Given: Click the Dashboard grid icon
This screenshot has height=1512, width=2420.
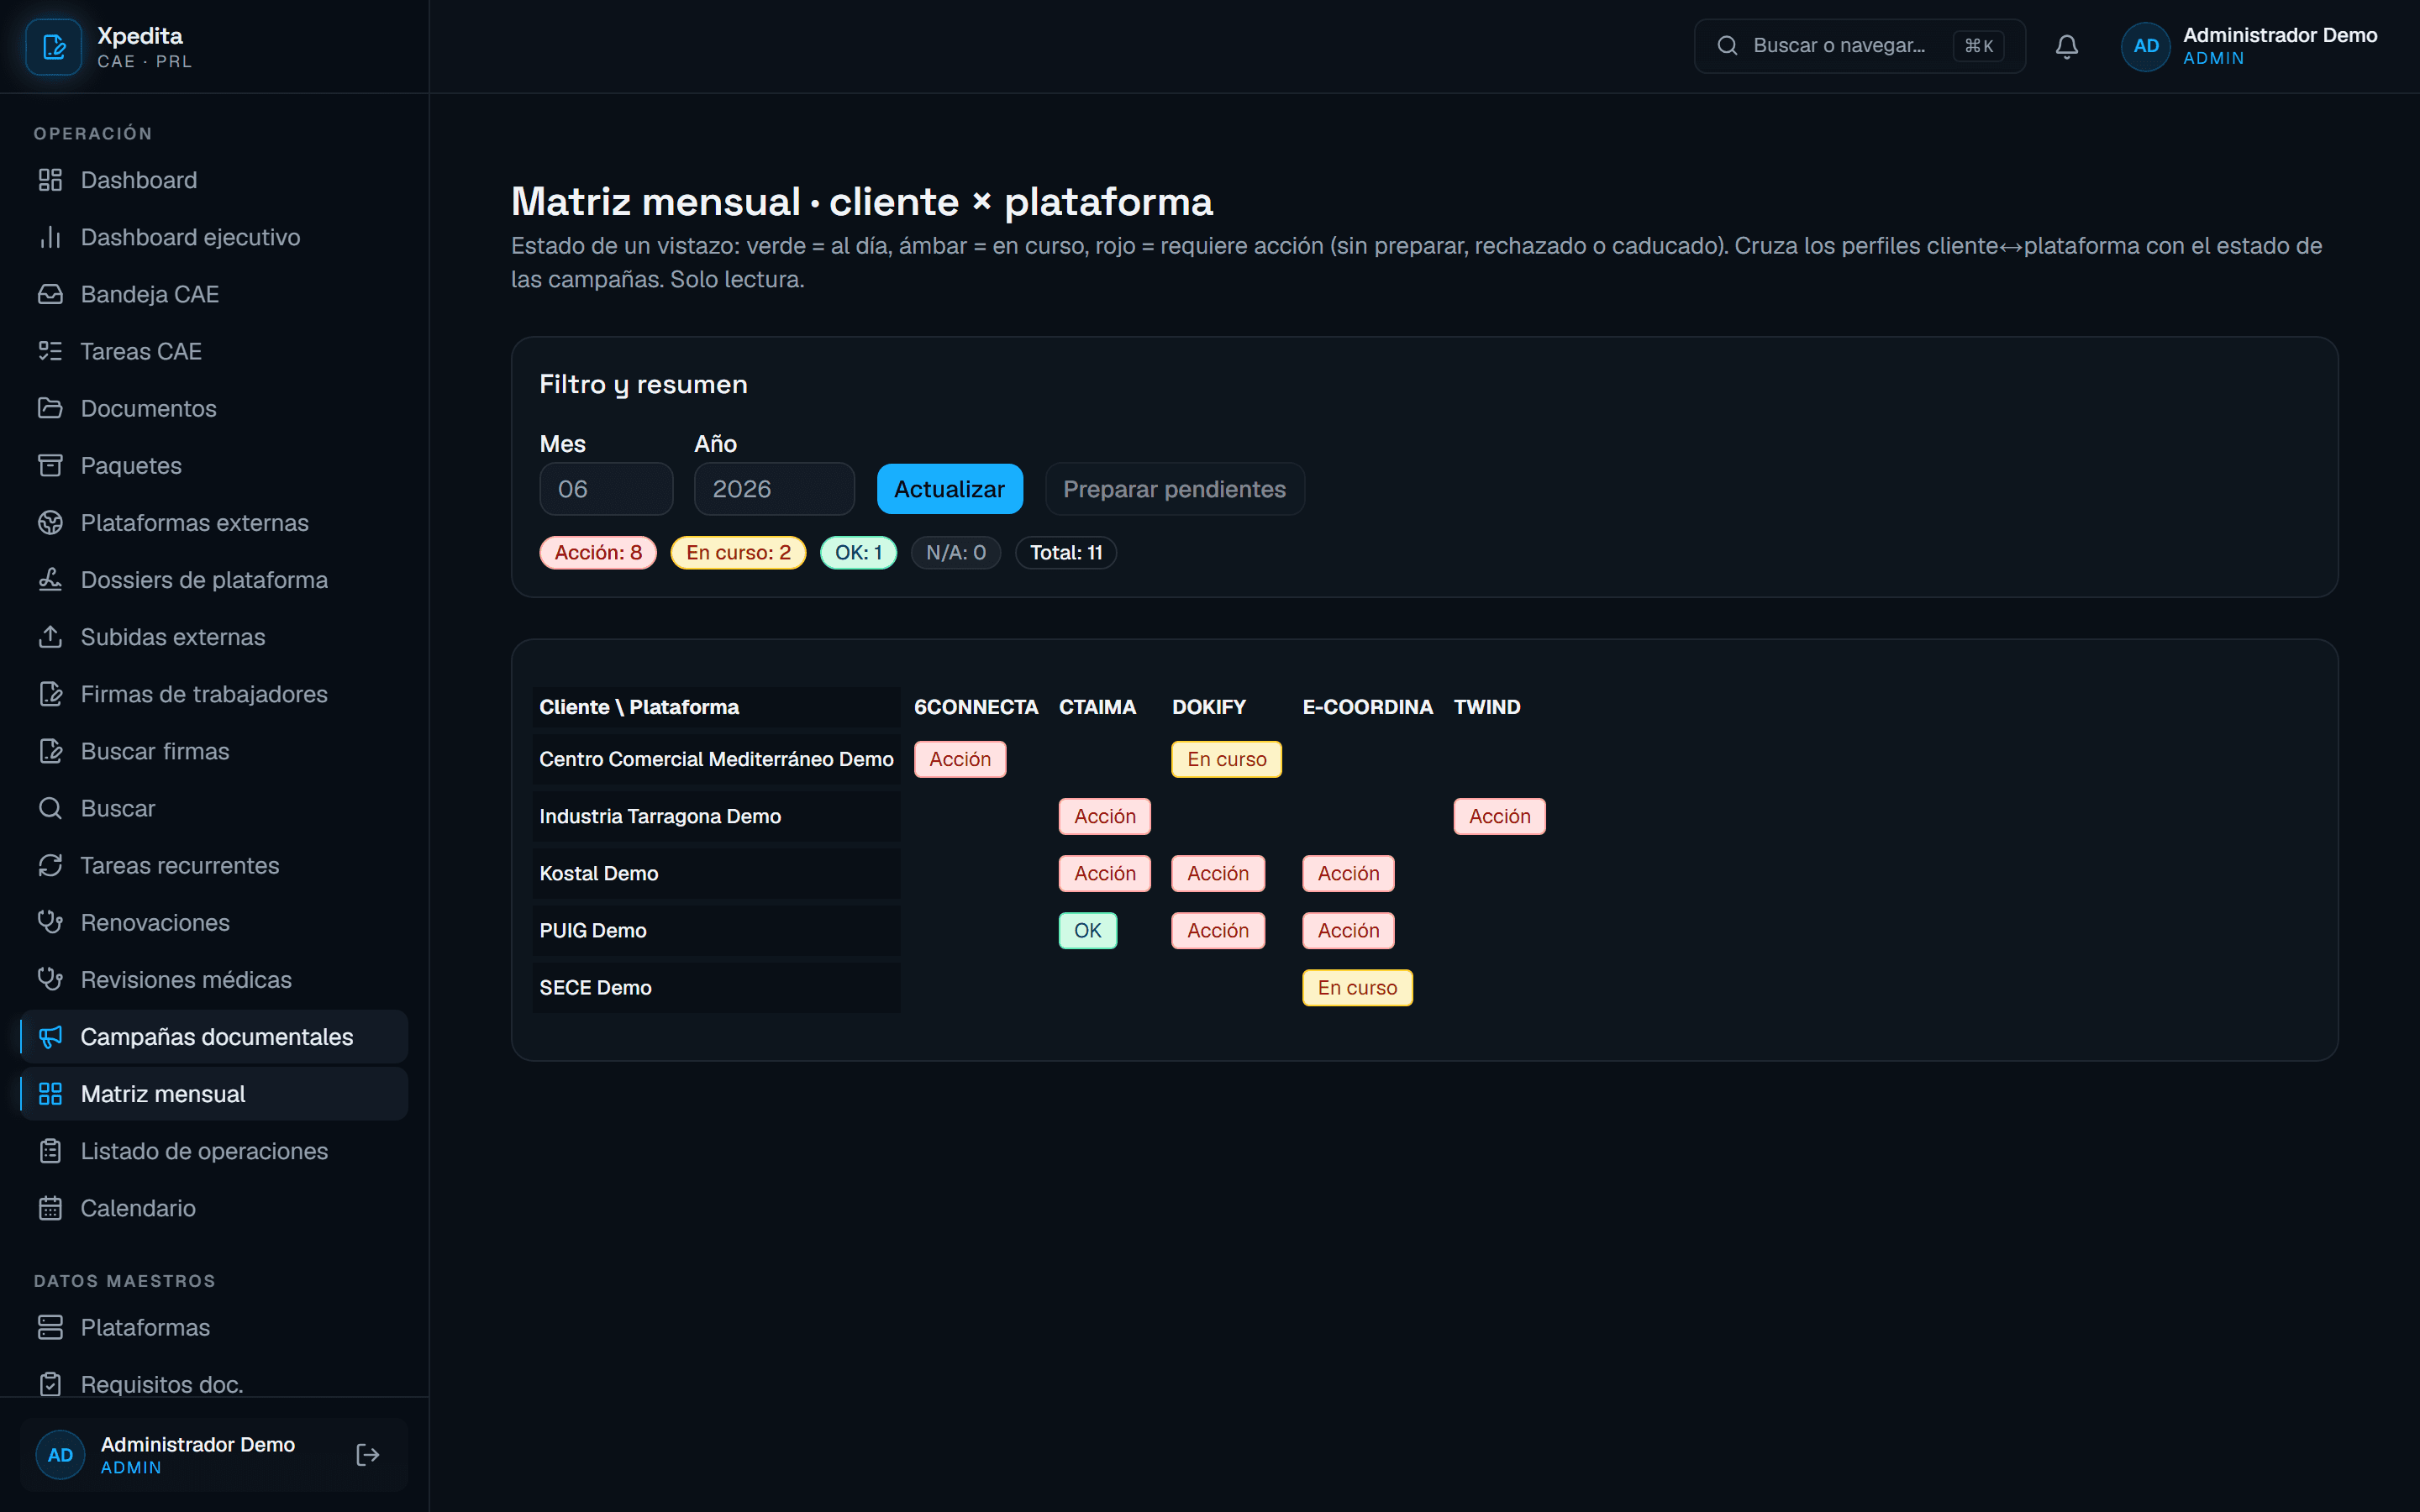Looking at the screenshot, I should click(50, 180).
